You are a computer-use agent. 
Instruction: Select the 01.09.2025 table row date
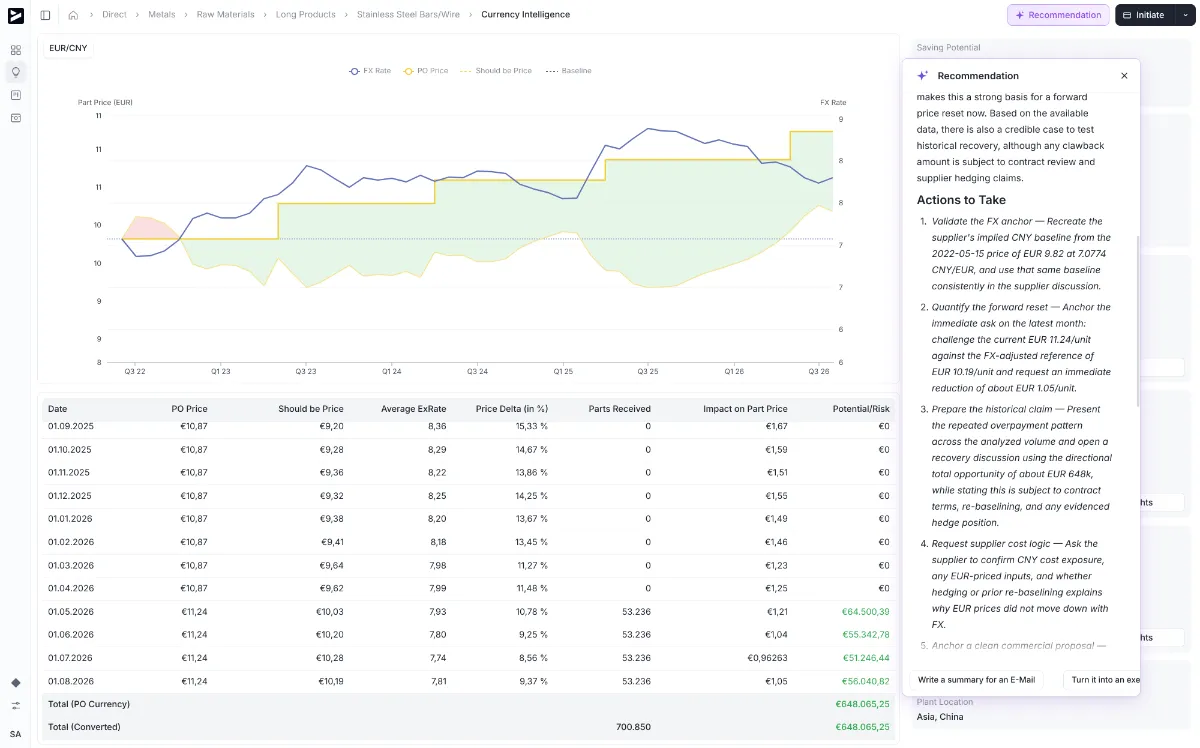point(69,426)
